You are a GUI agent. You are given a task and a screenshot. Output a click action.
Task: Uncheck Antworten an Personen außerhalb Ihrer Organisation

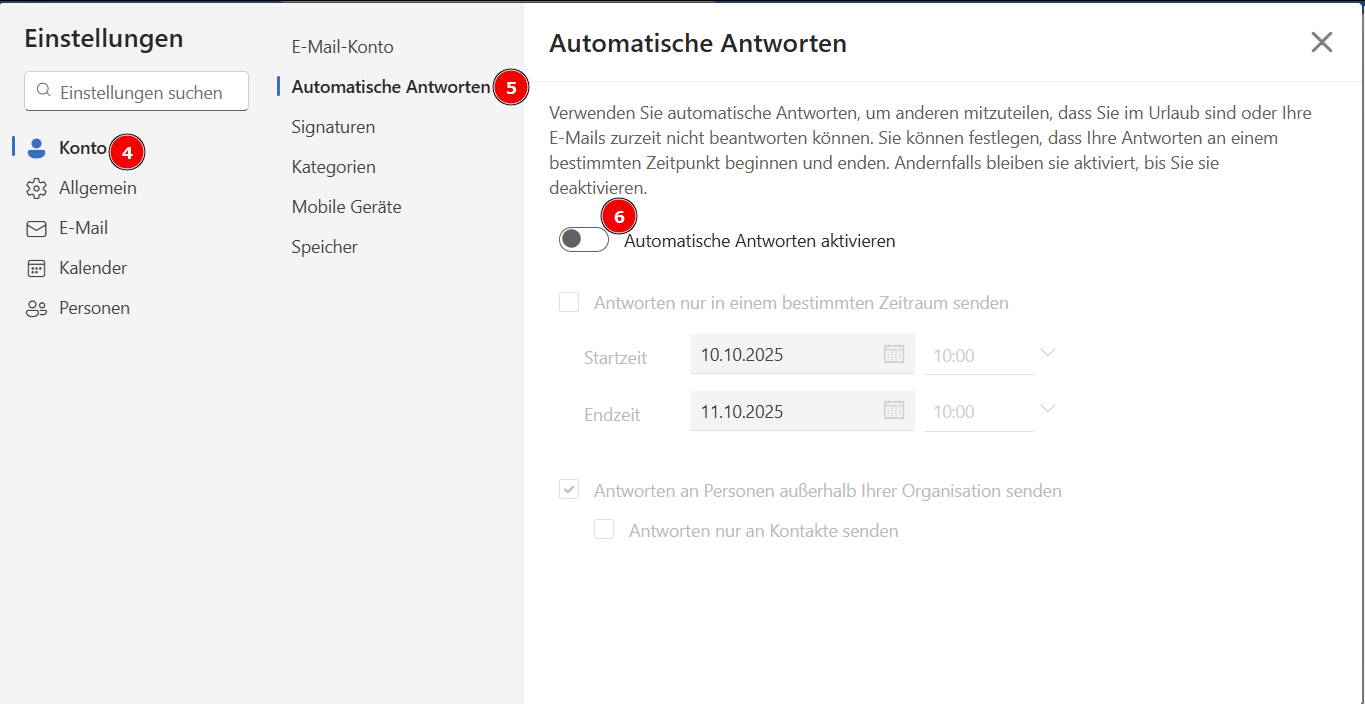point(569,490)
